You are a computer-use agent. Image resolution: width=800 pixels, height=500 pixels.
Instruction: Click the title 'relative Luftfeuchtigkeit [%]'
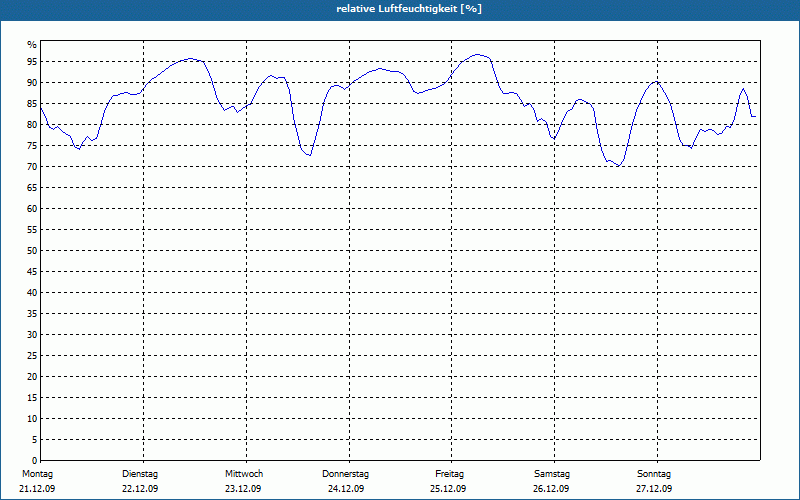pos(409,9)
